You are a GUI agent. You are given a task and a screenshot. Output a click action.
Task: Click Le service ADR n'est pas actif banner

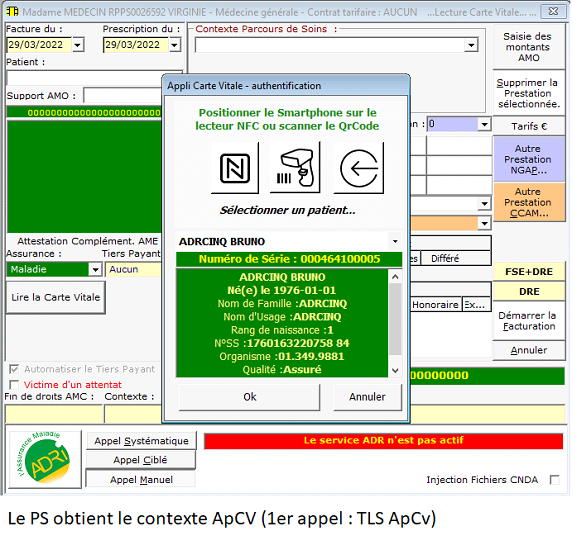tap(383, 441)
